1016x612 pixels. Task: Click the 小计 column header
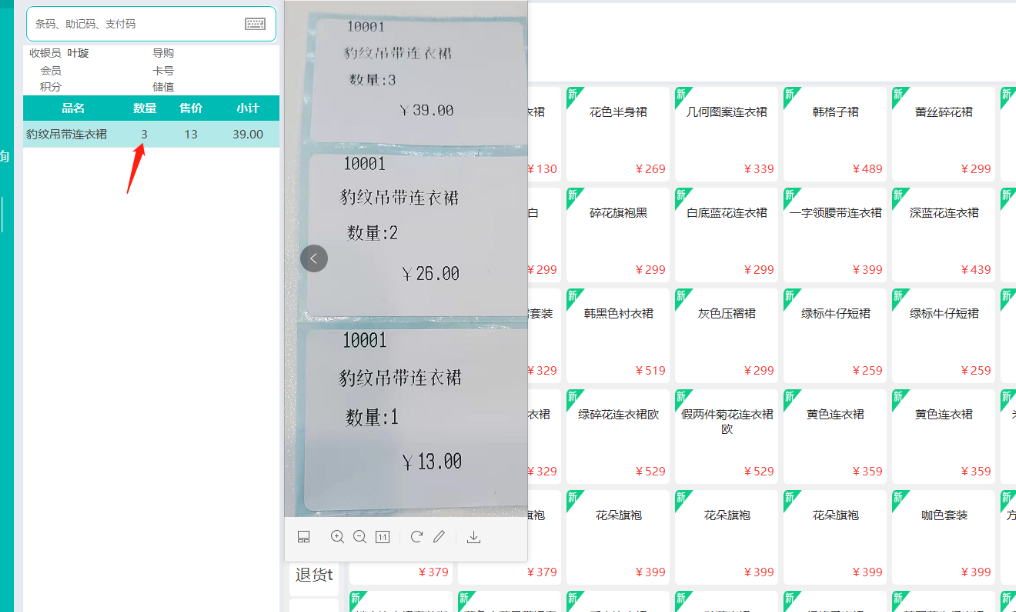pos(248,108)
